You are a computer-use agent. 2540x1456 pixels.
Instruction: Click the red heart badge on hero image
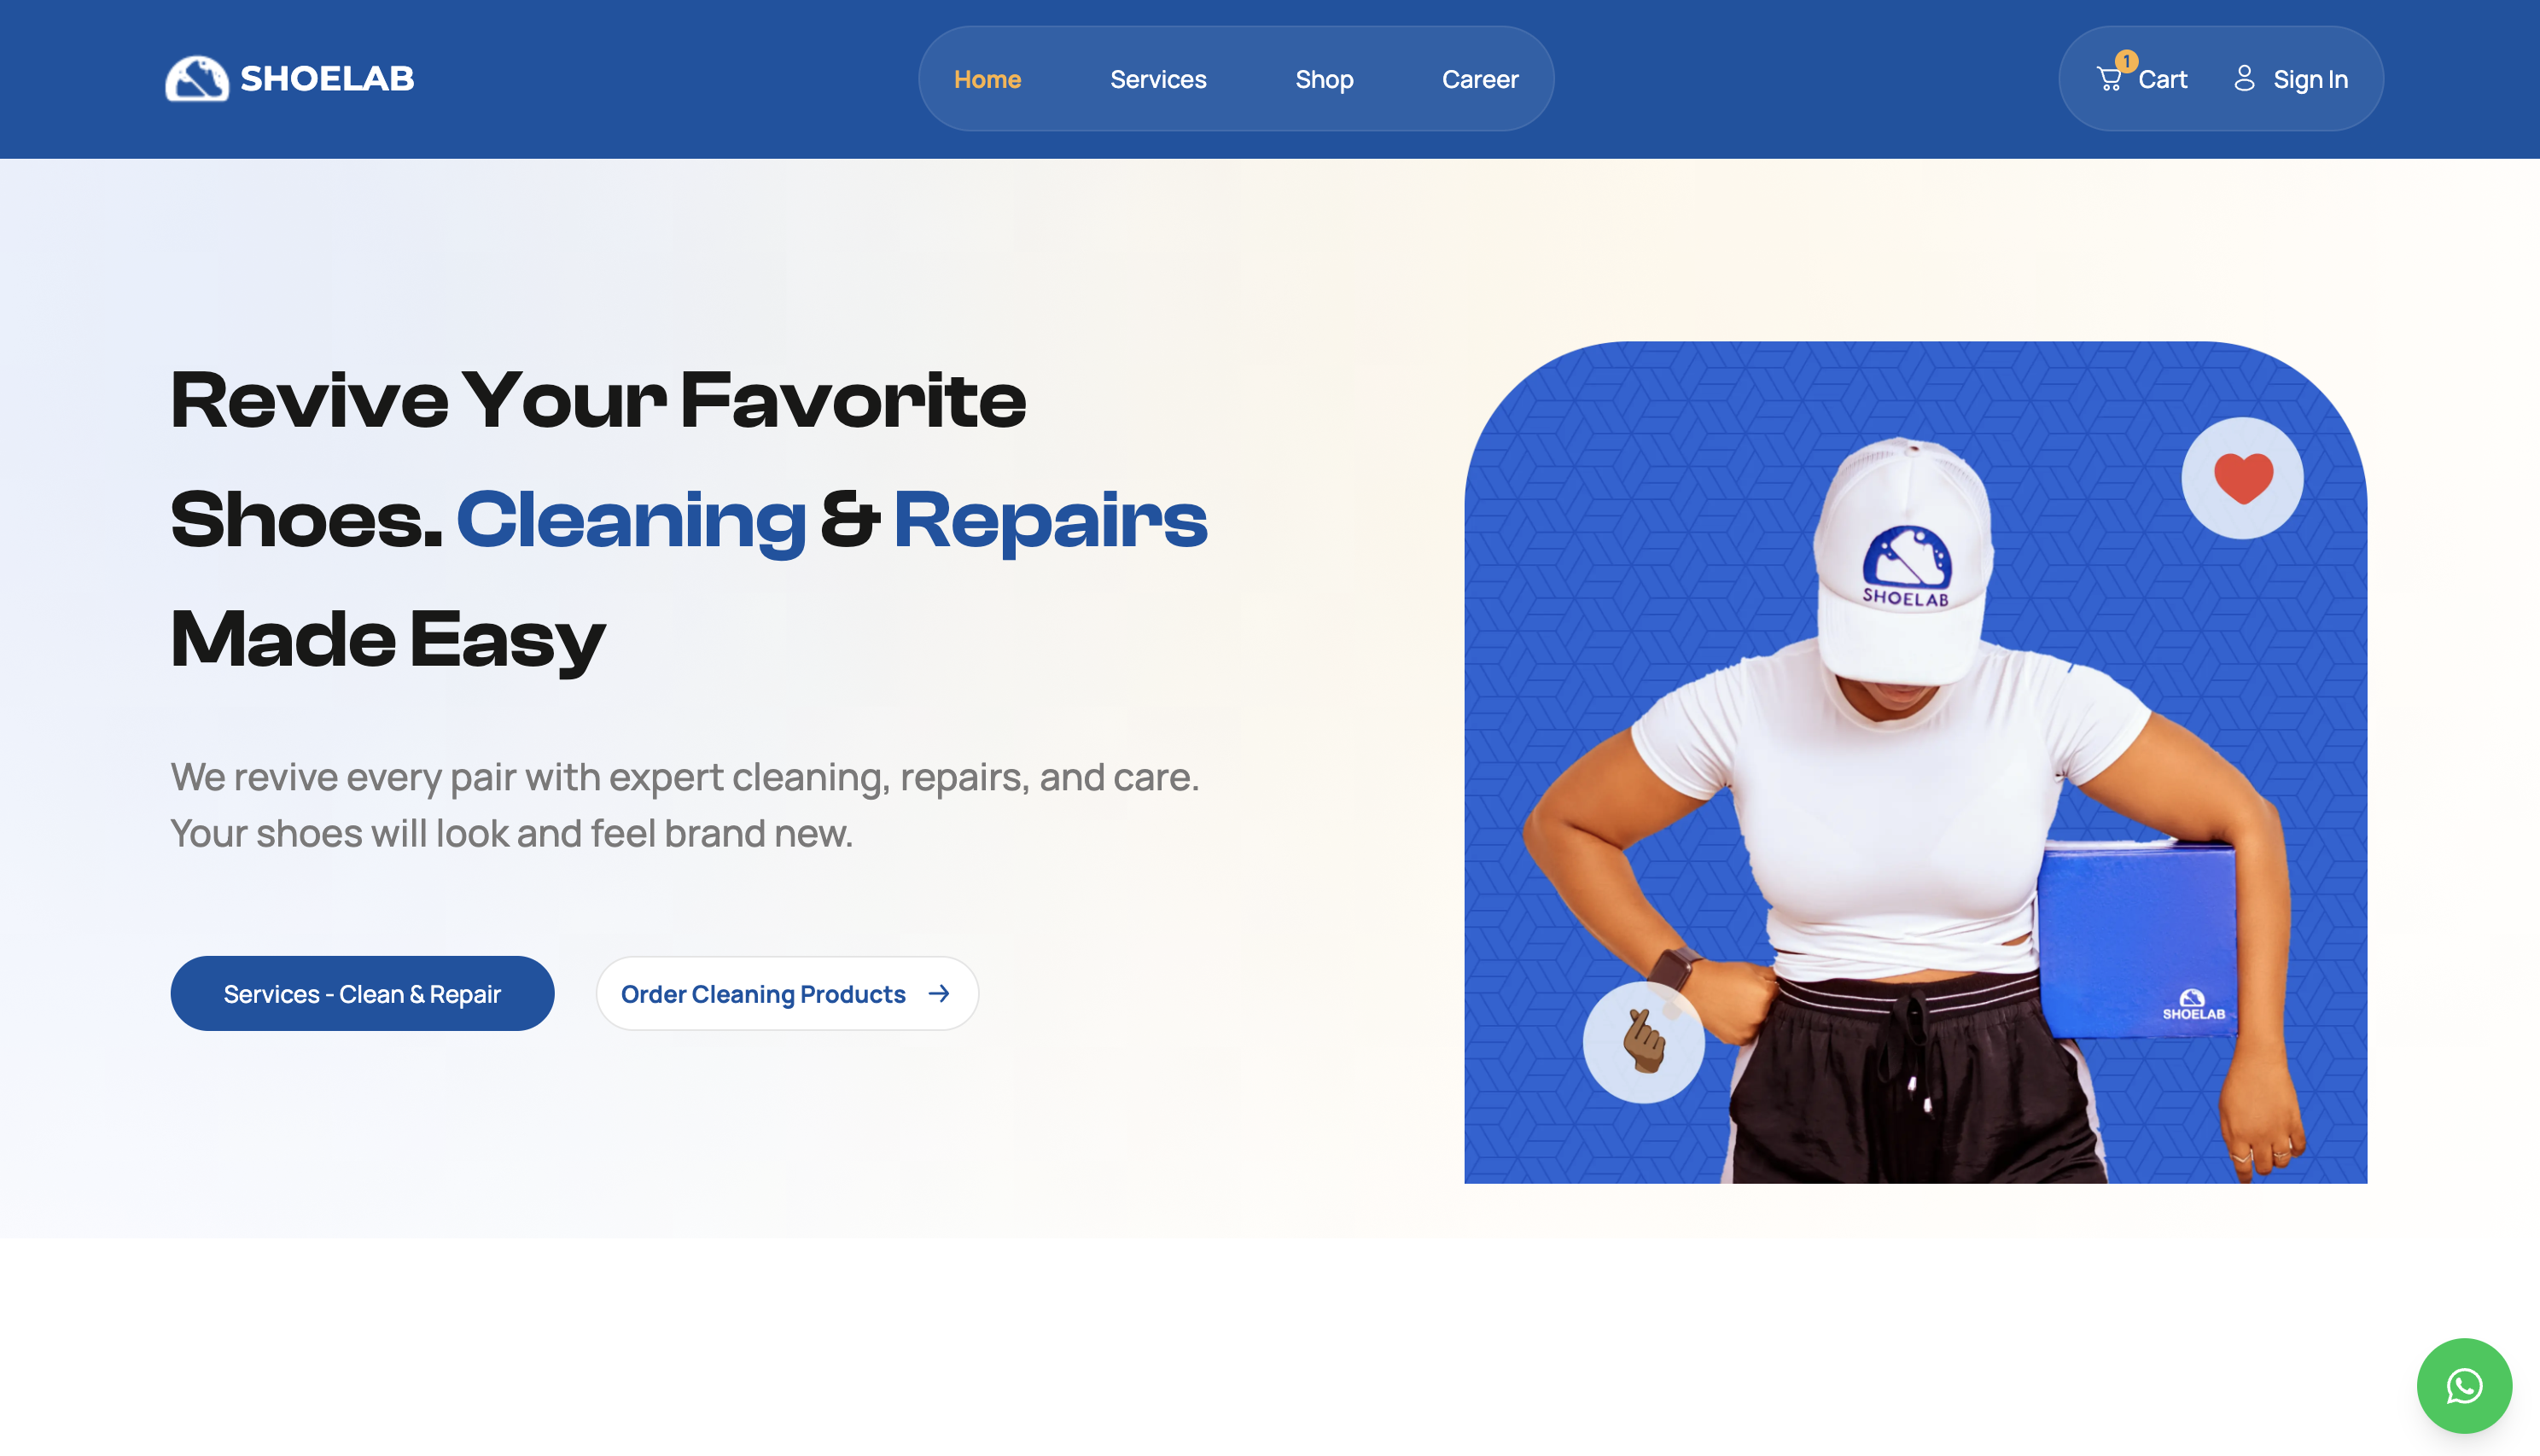click(x=2242, y=478)
